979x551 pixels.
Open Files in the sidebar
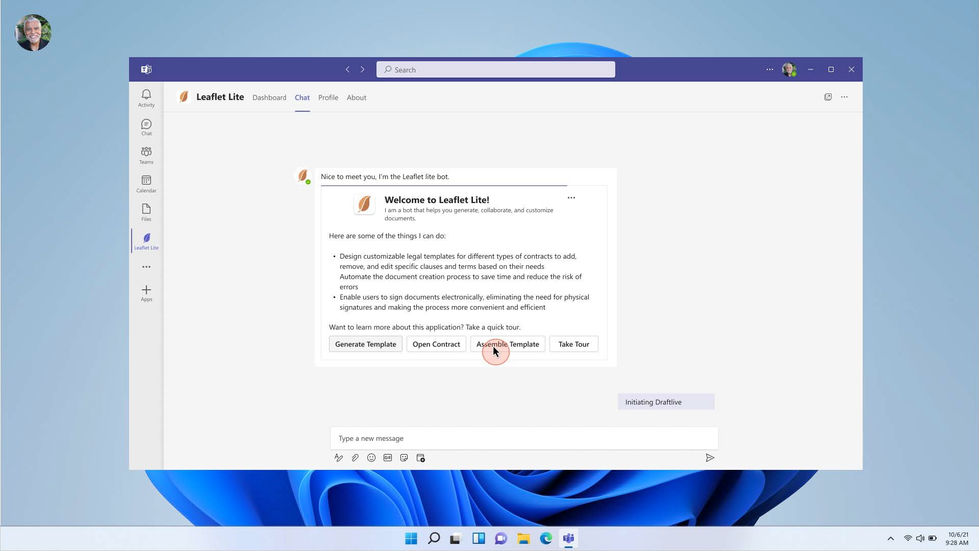point(146,212)
